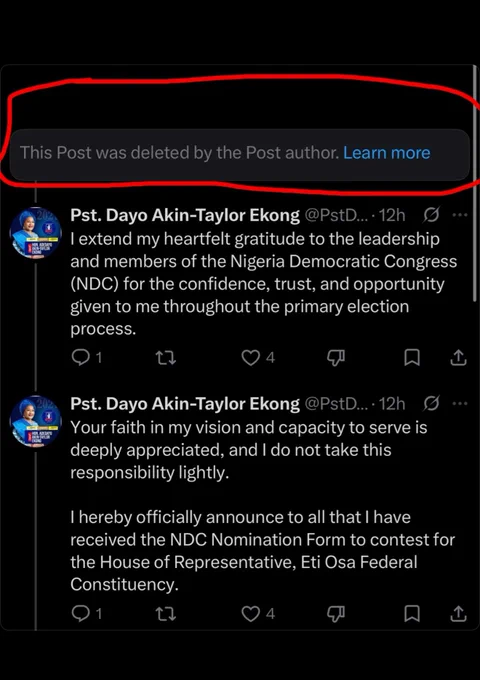Click the thread scrollbar on right edge

tap(475, 183)
